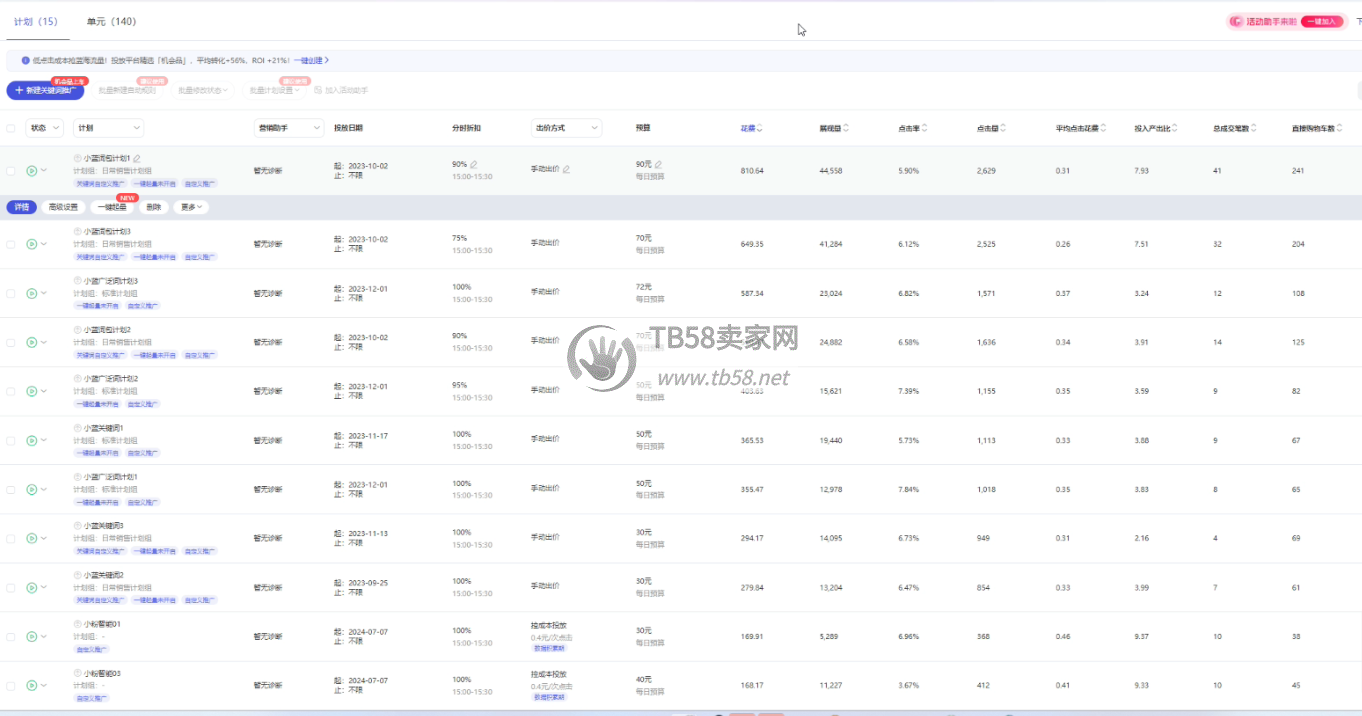1362x716 pixels.
Task: Click green status icon for 小蓝关键词3 row
Action: [x=32, y=538]
